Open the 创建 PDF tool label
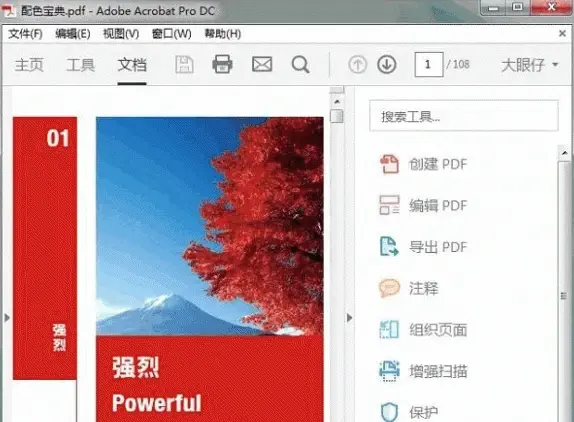The height and width of the screenshot is (422, 574). (438, 164)
